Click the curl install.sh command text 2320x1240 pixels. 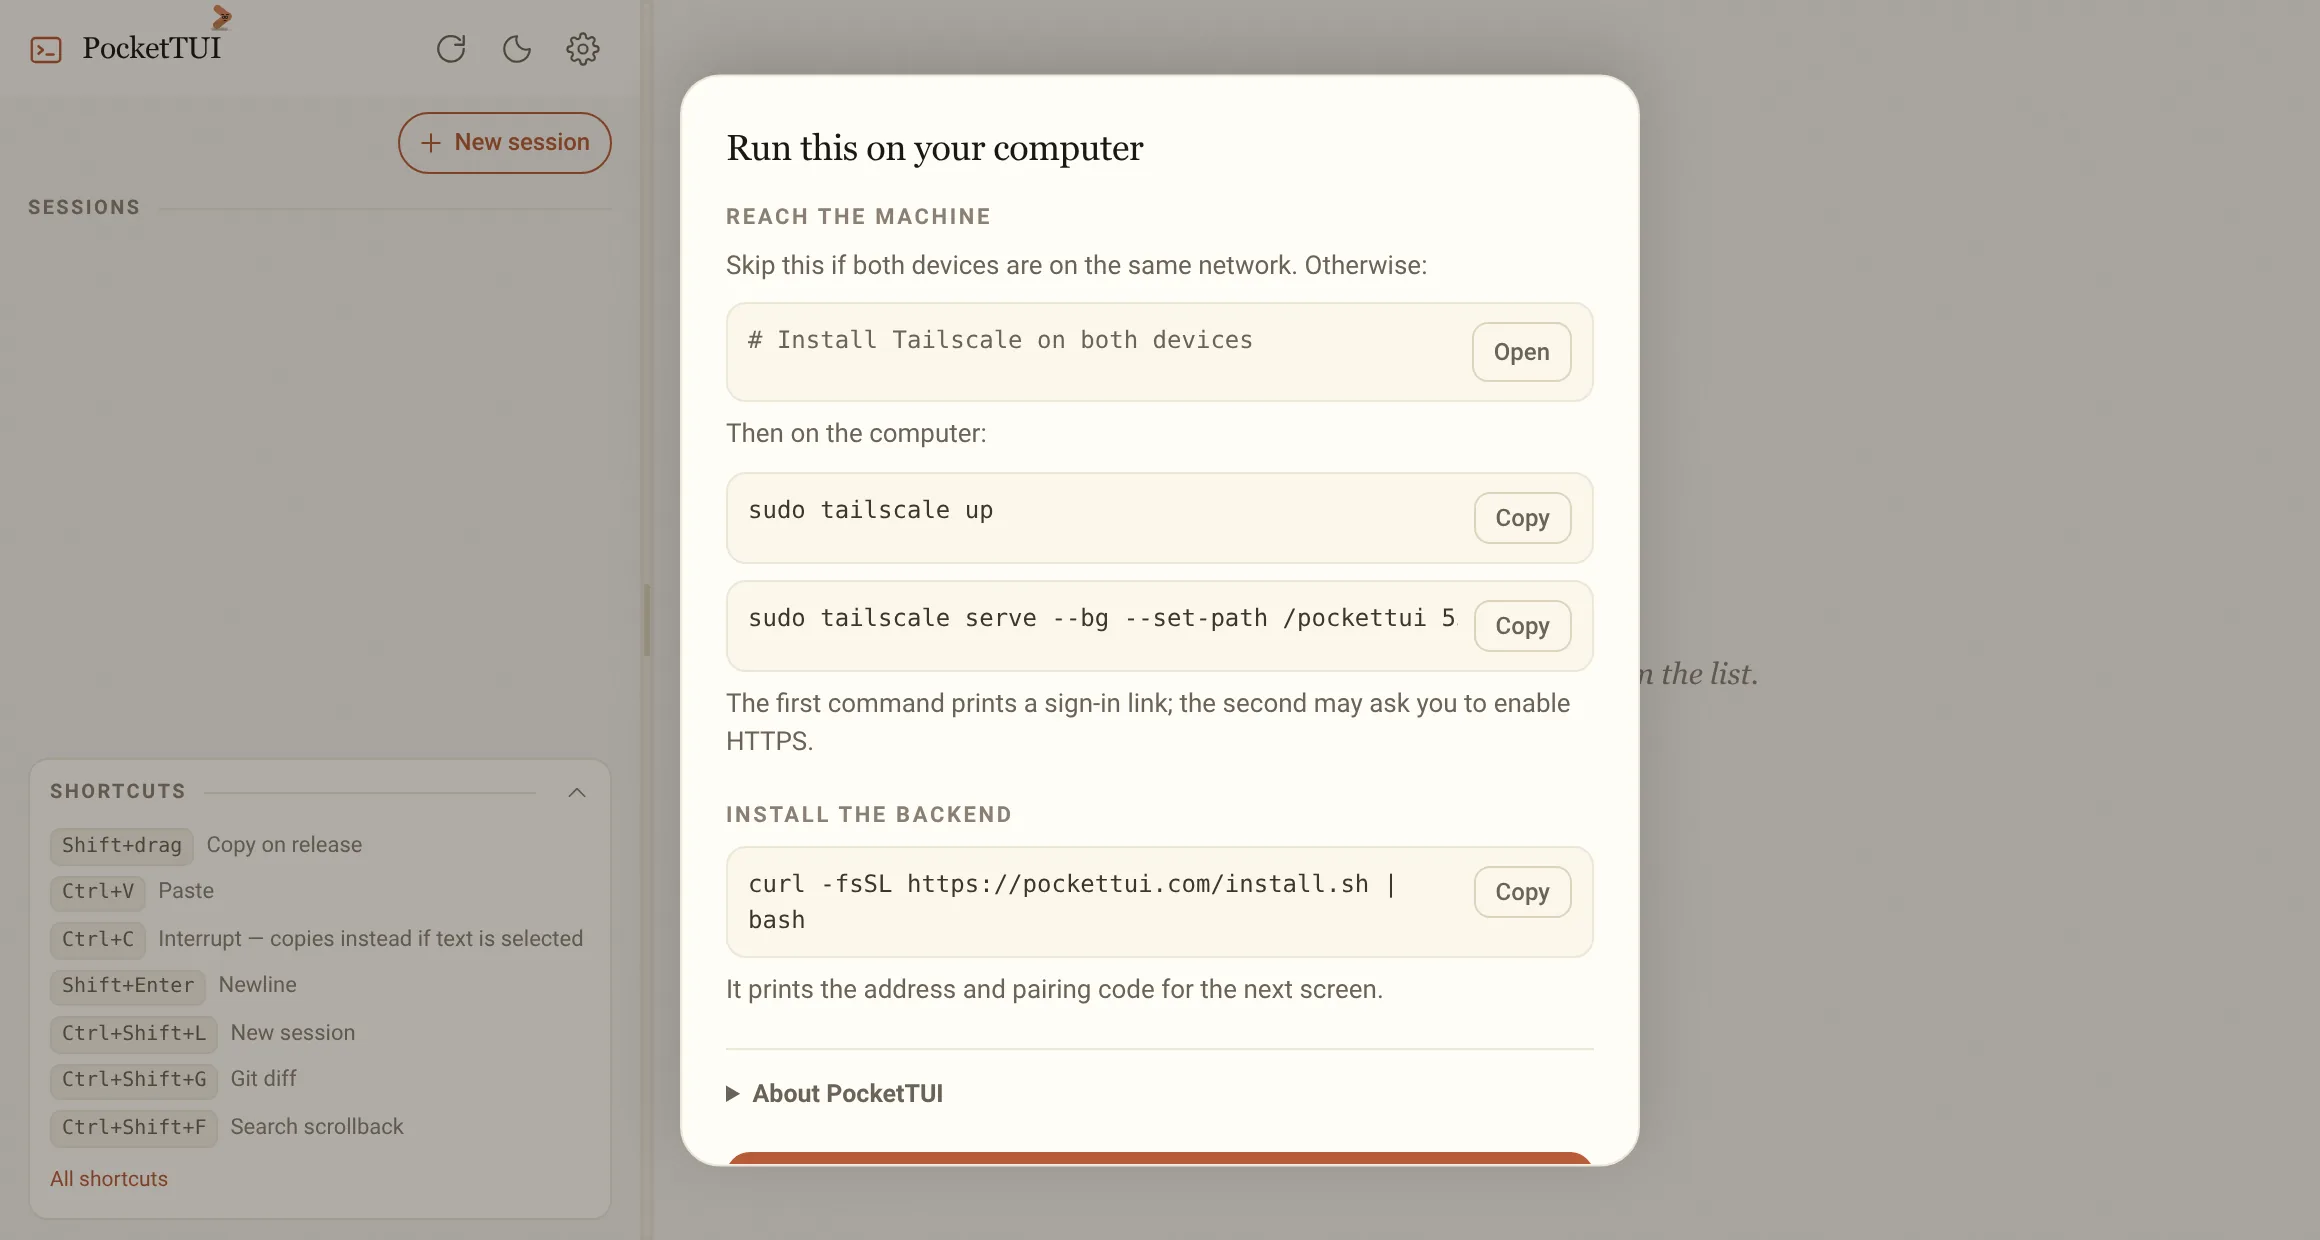1072,902
